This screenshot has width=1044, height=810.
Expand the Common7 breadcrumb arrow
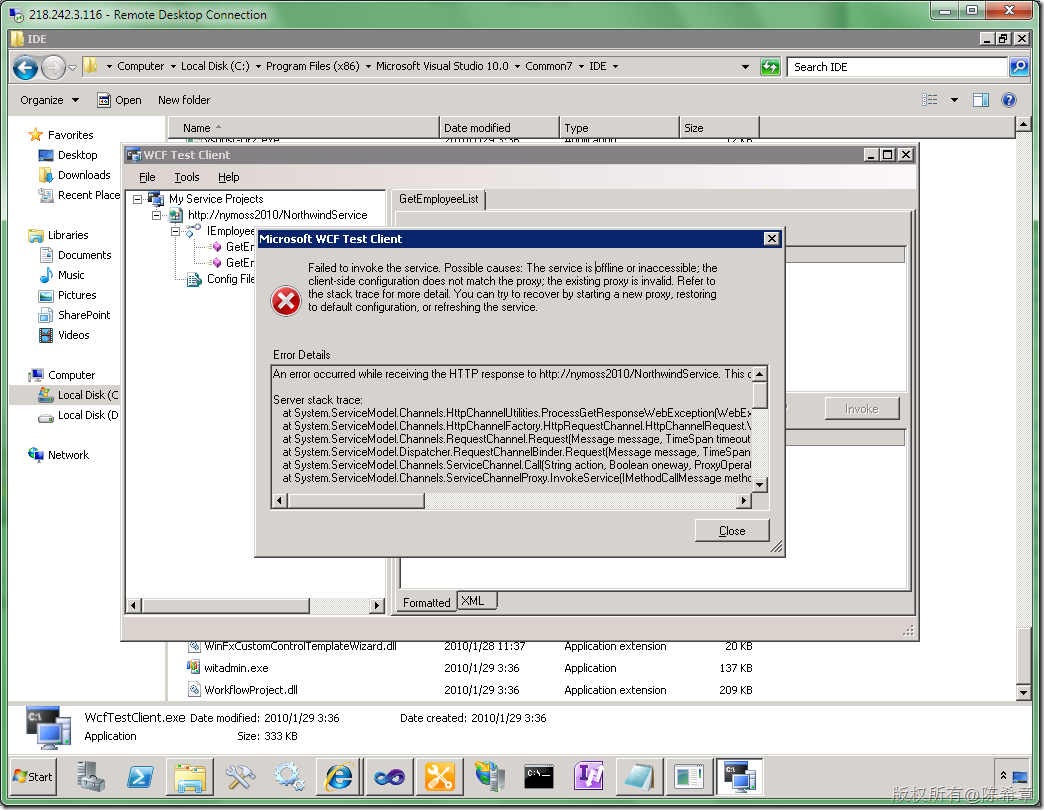pyautogui.click(x=581, y=67)
